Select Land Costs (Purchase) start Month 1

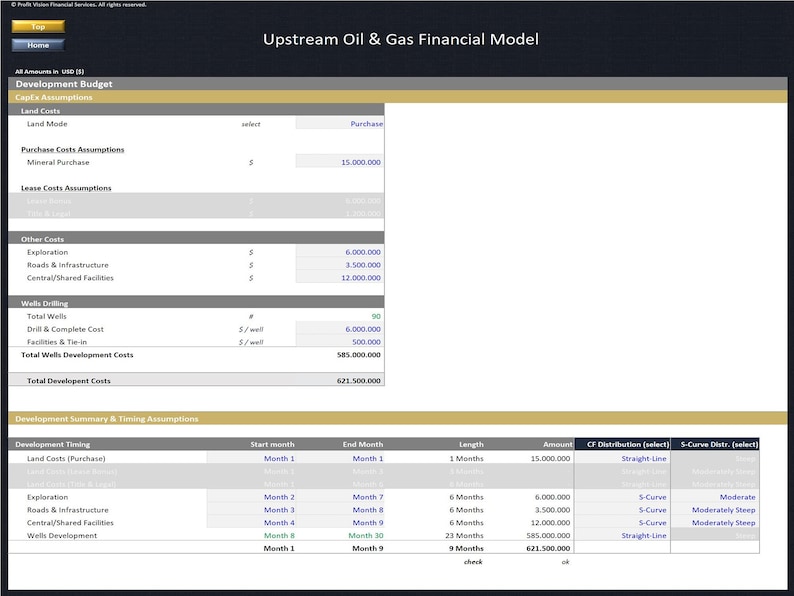(251, 458)
